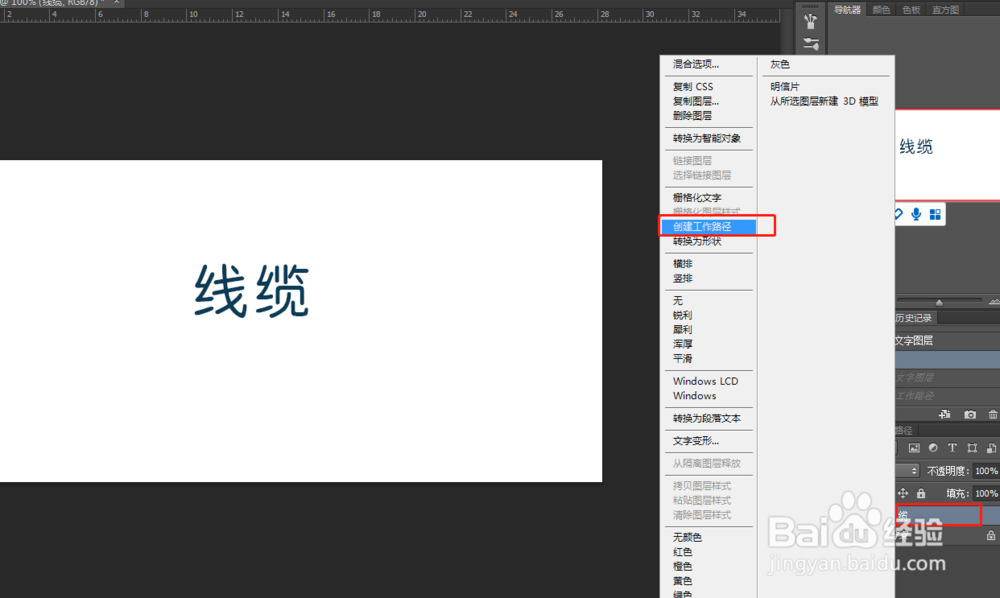Filter layers by adjustment layer icon

(x=933, y=448)
